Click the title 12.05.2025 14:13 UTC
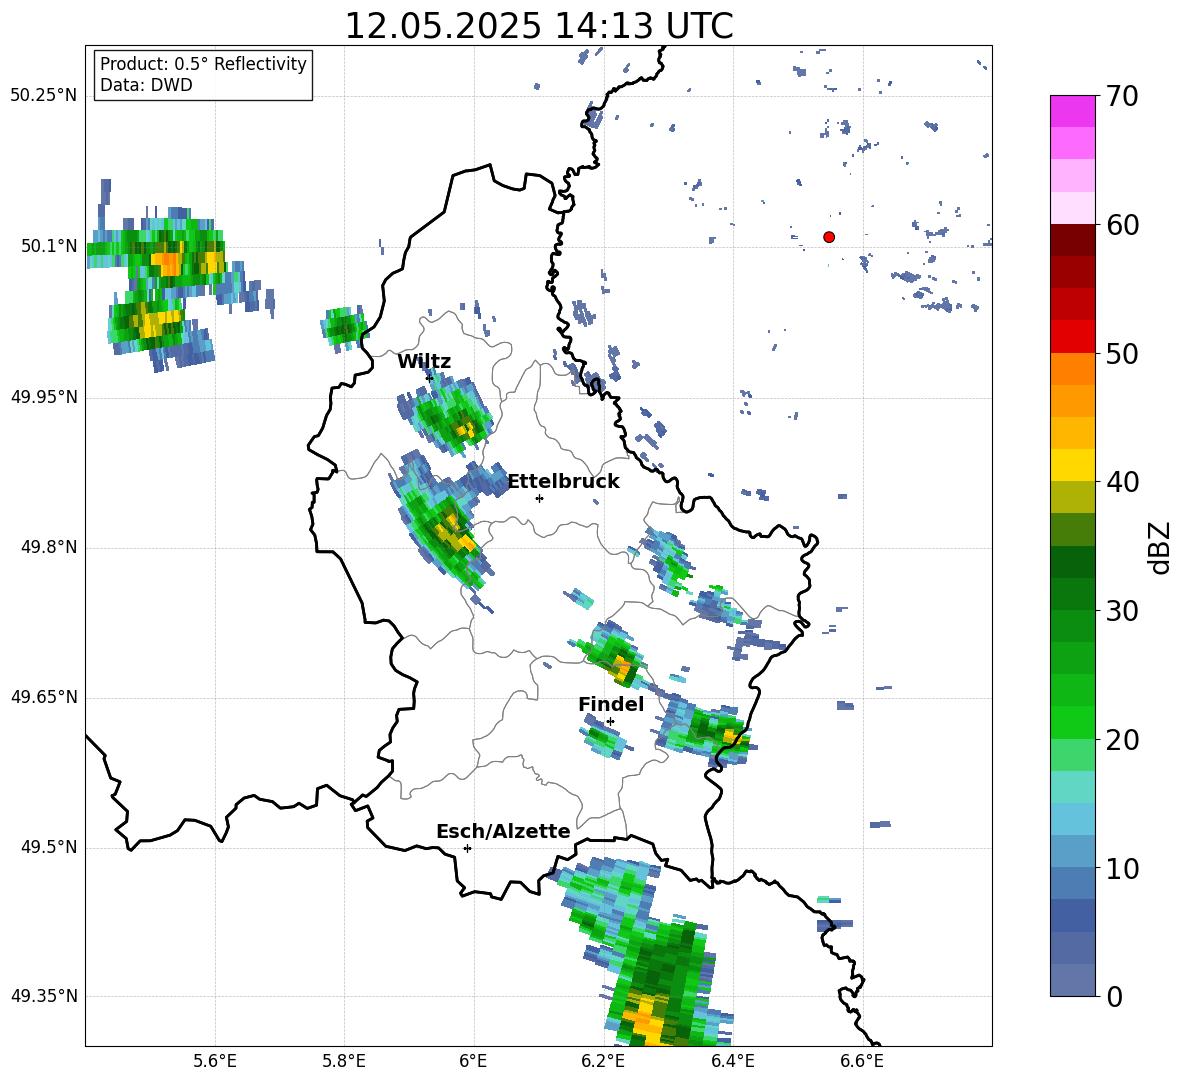 pos(539,26)
